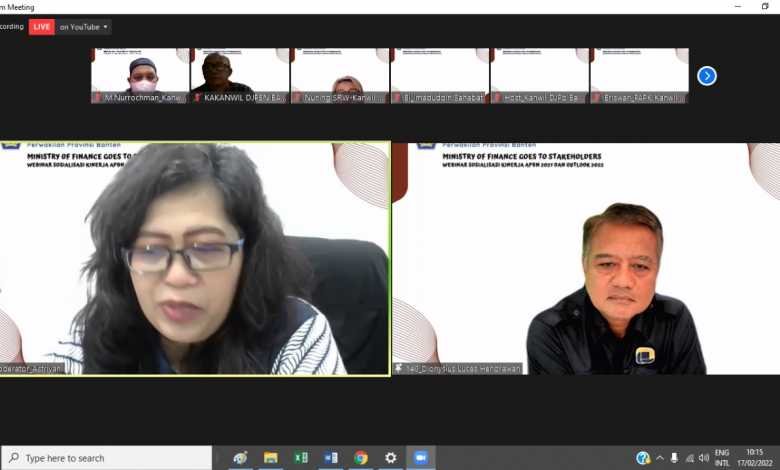Open Word from the taskbar
The height and width of the screenshot is (470, 780).
click(x=330, y=458)
